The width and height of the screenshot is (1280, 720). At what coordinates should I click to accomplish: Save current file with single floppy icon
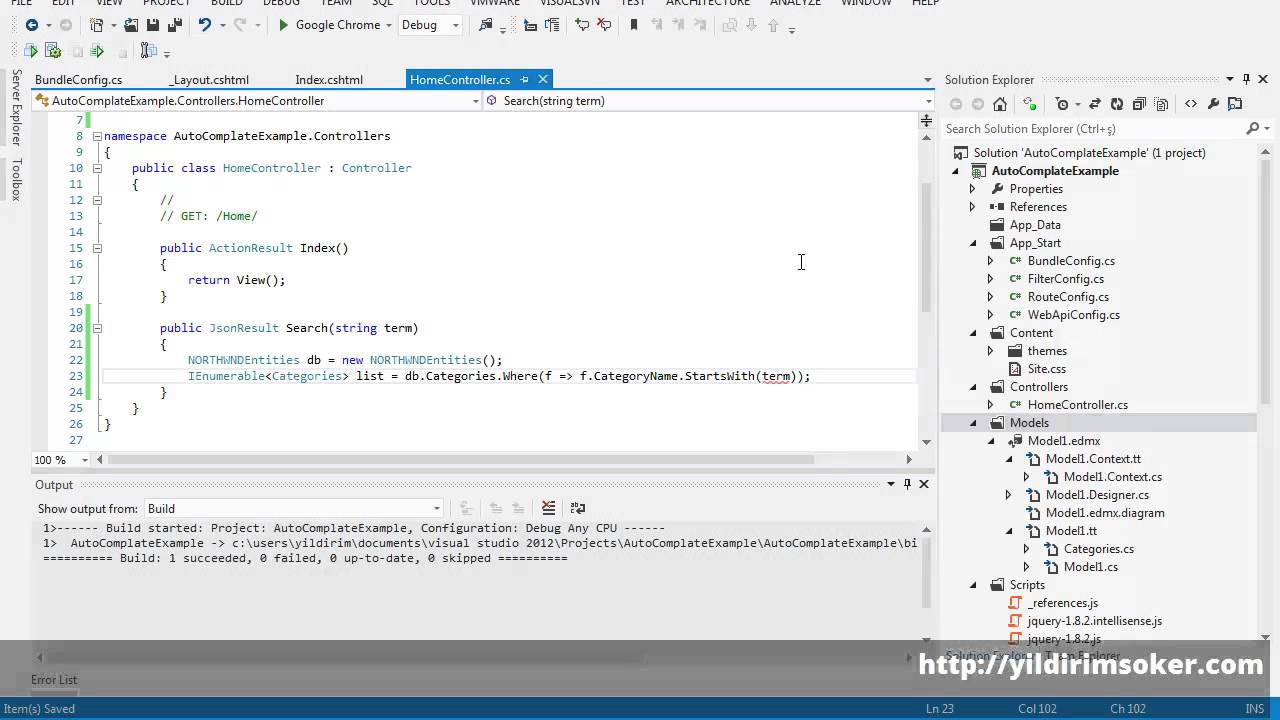[x=153, y=25]
